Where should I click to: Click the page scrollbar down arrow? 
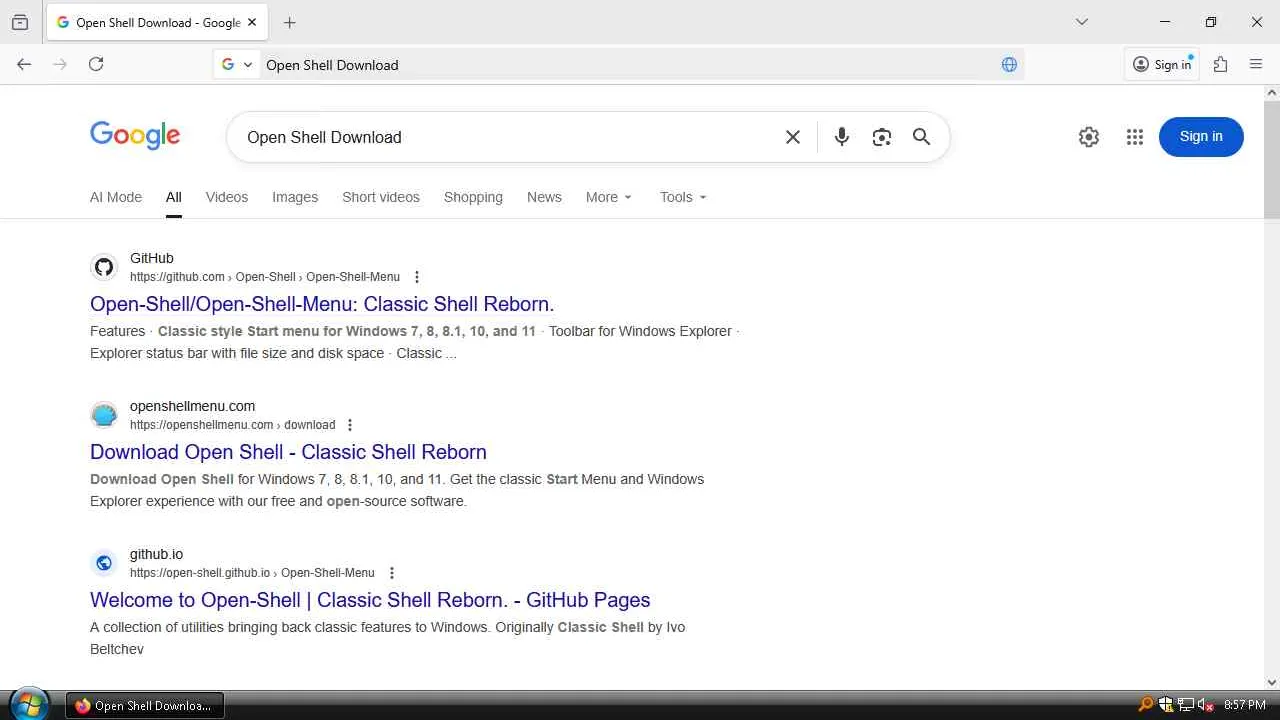[1272, 683]
